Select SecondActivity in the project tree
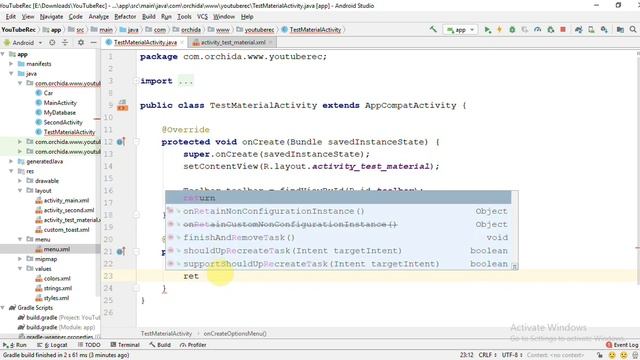Viewport: 640px width, 360px height. tap(63, 122)
